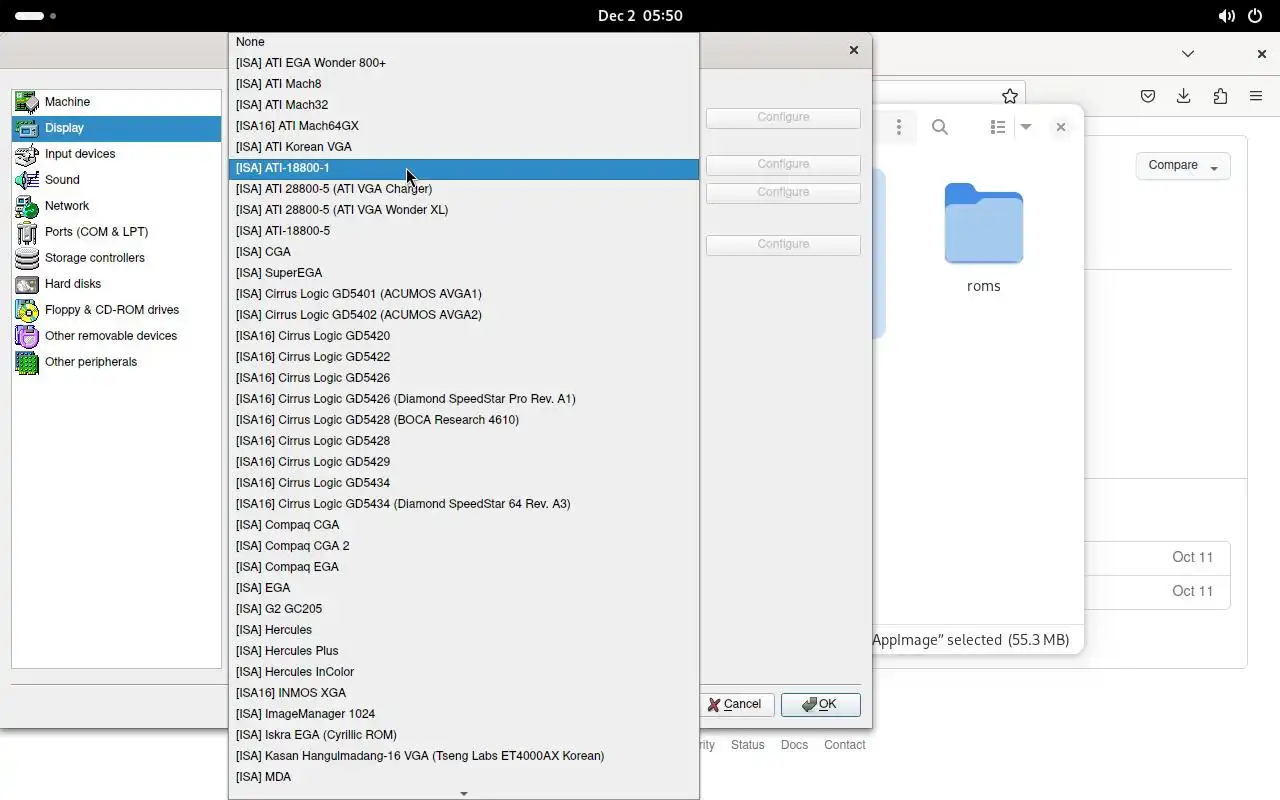Open the browser hamburger menu
1280x800 pixels.
(x=1256, y=96)
